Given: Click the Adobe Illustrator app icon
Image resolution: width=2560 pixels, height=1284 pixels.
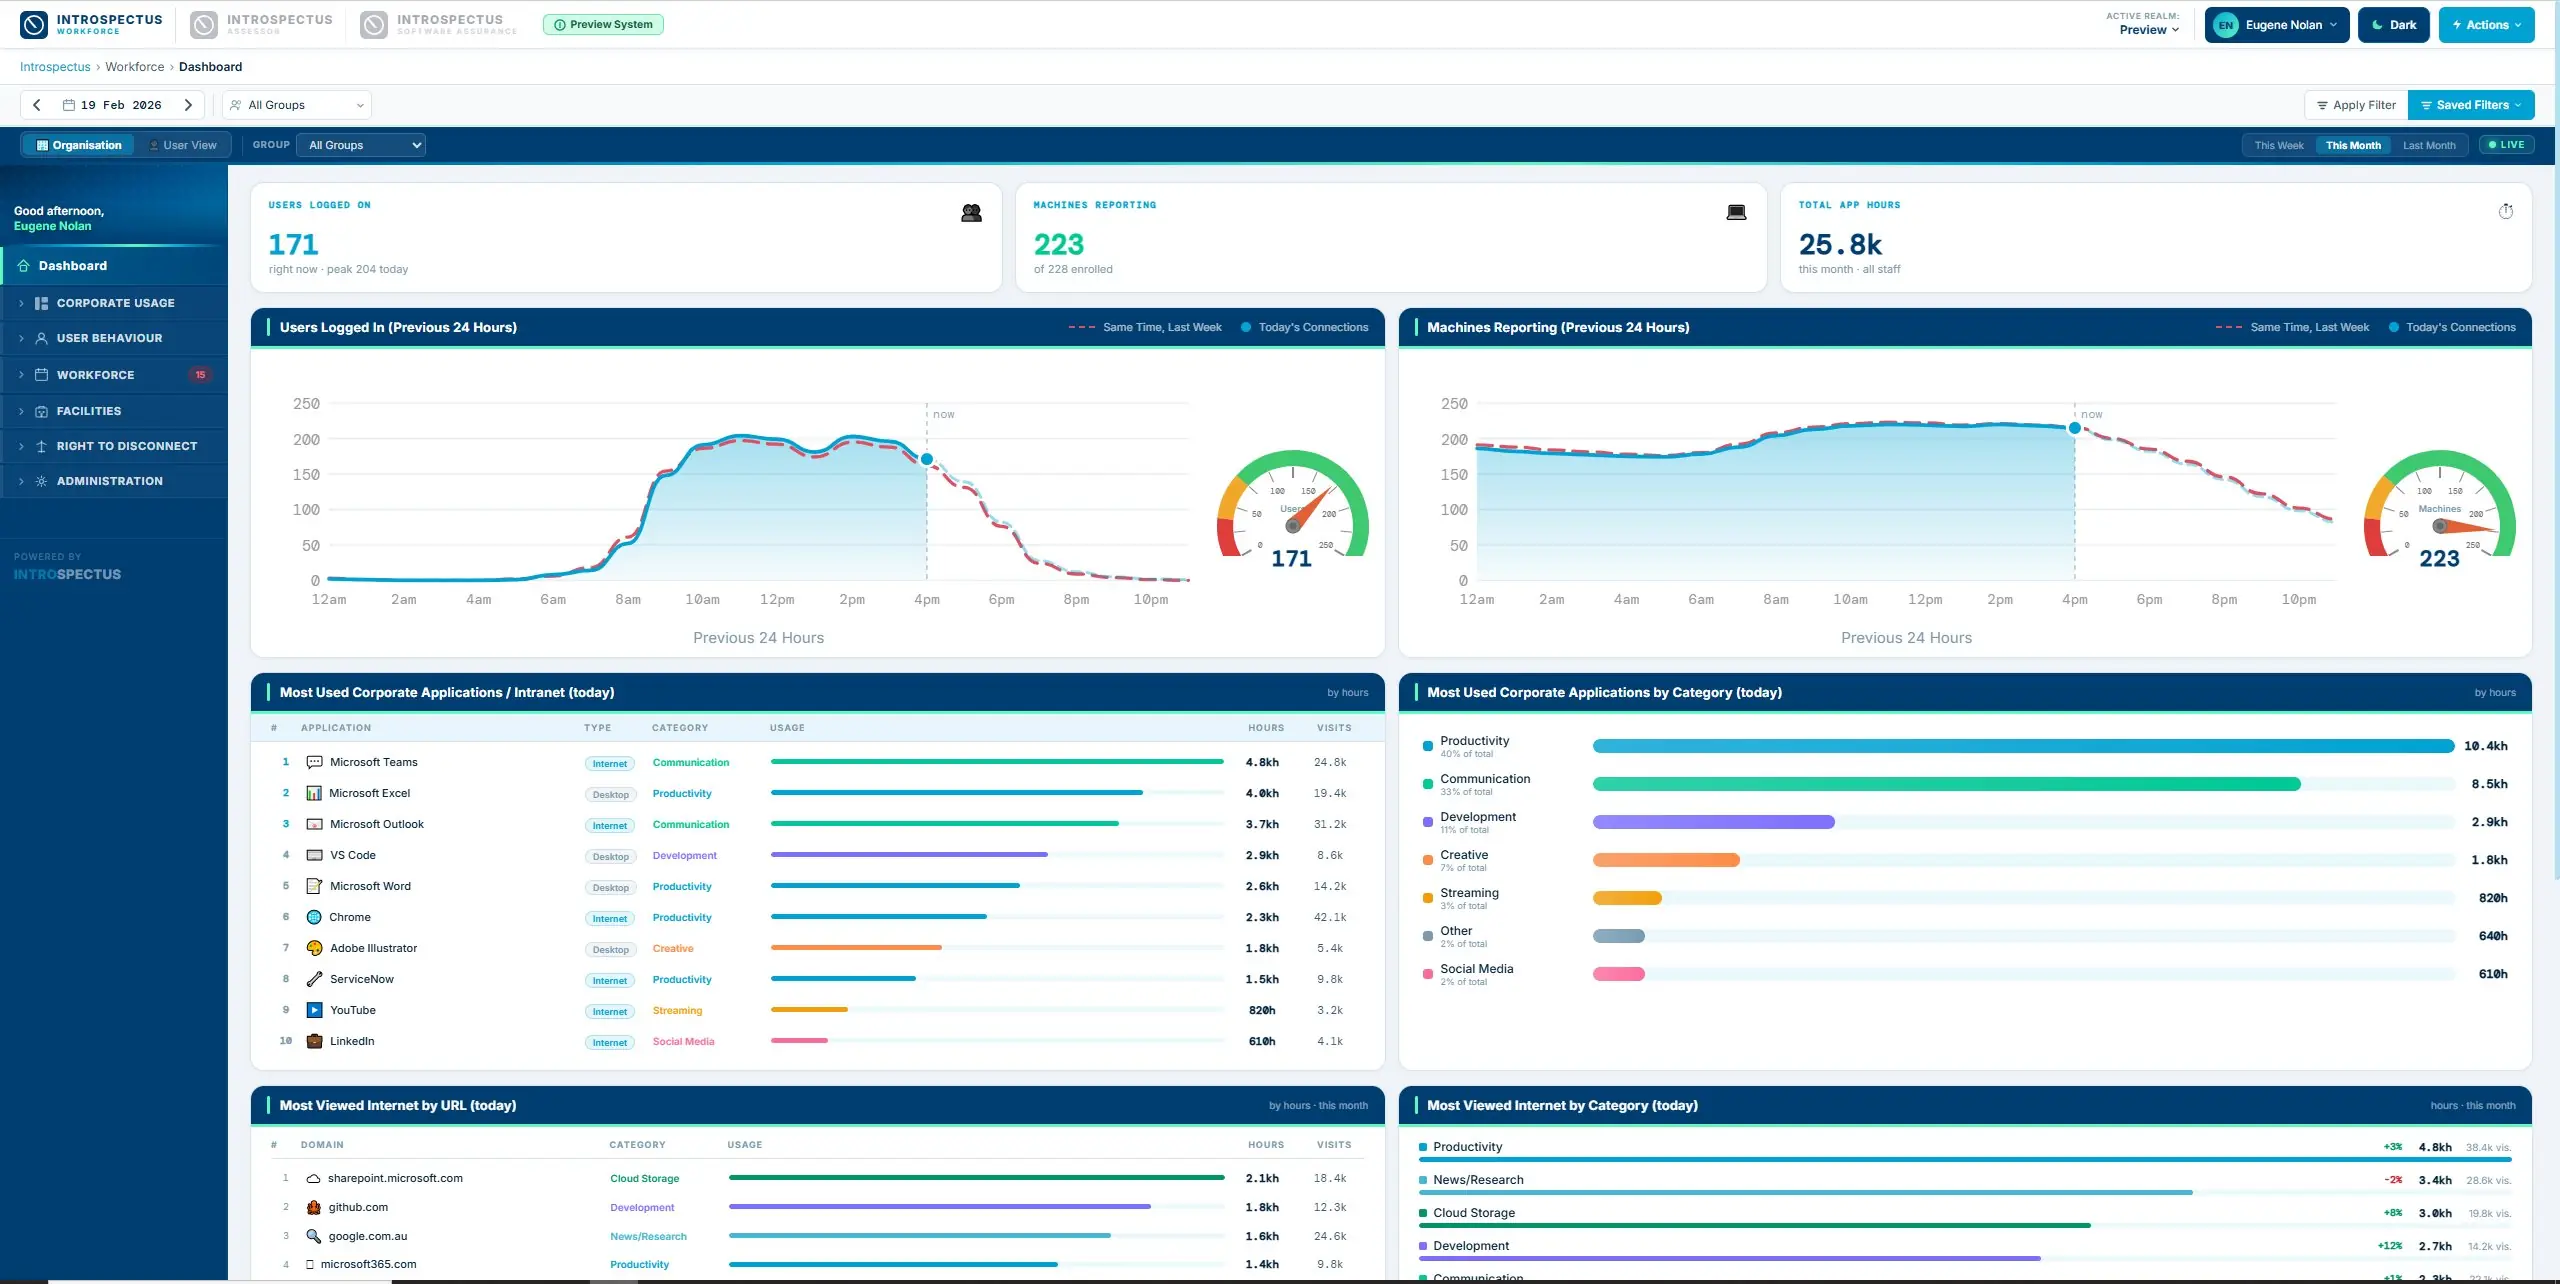Looking at the screenshot, I should click(314, 948).
